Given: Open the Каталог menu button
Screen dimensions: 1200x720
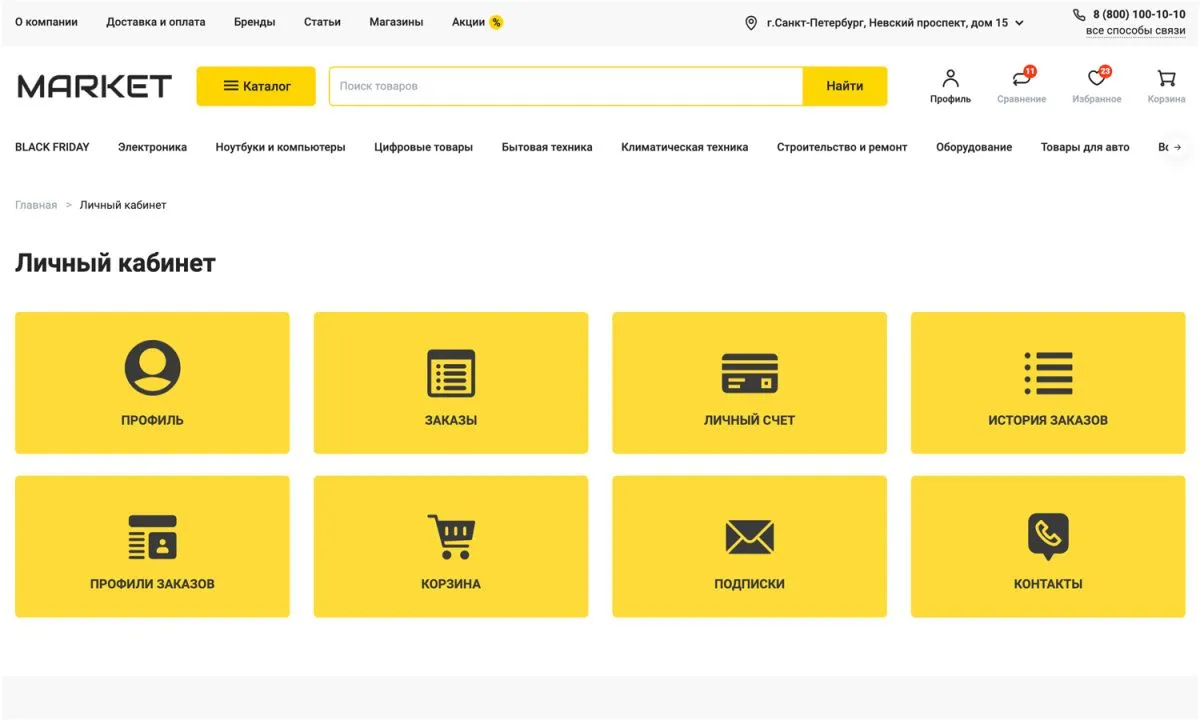Looking at the screenshot, I should pyautogui.click(x=256, y=86).
